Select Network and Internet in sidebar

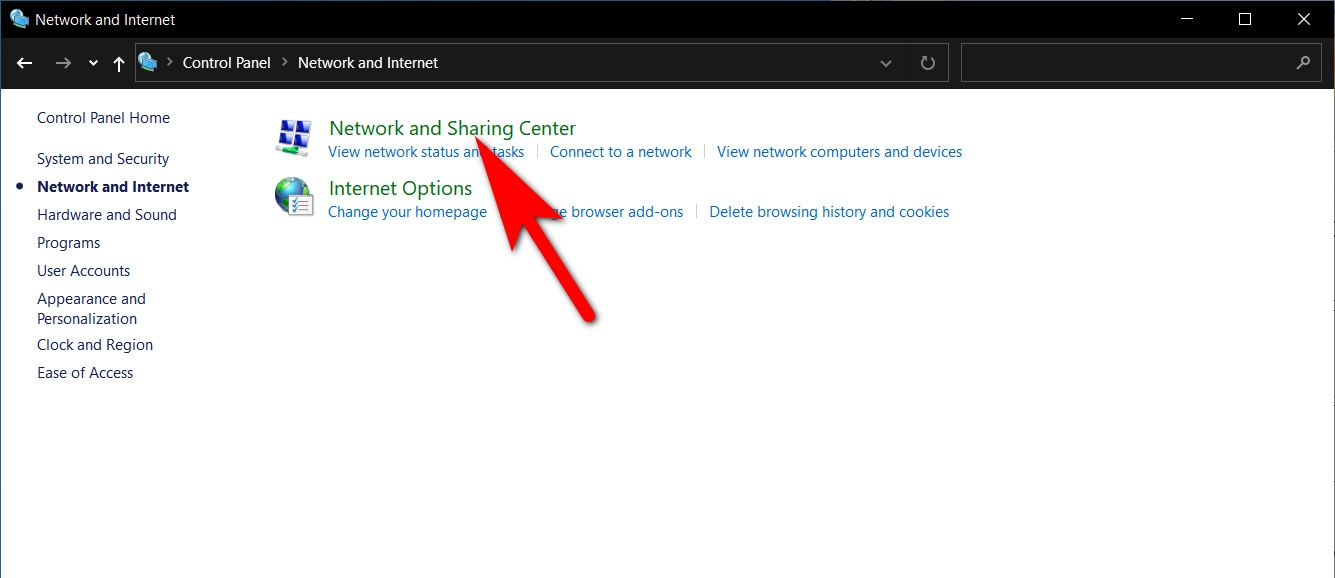tap(113, 187)
